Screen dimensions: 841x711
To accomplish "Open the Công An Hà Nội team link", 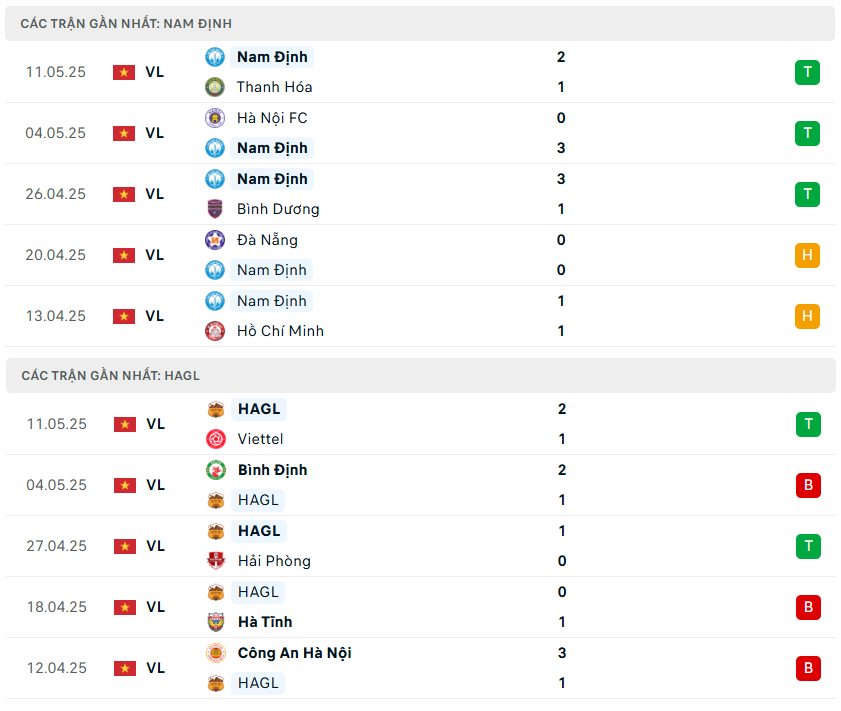I will pos(294,653).
